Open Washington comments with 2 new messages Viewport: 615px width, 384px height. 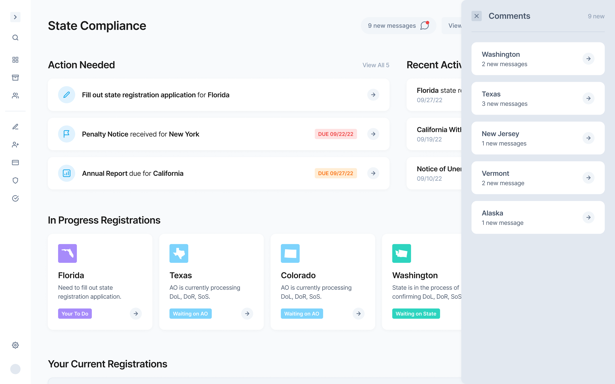point(538,59)
